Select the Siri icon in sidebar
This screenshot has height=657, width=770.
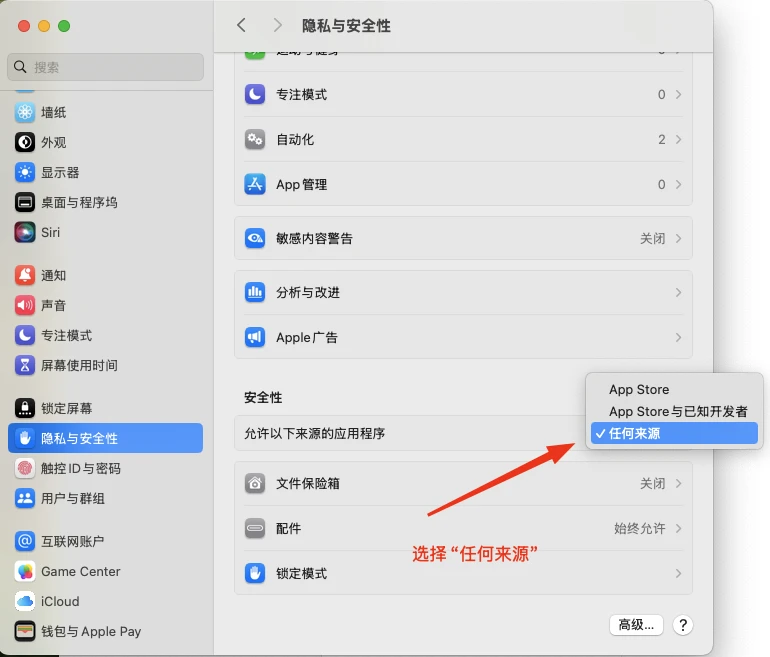[25, 232]
